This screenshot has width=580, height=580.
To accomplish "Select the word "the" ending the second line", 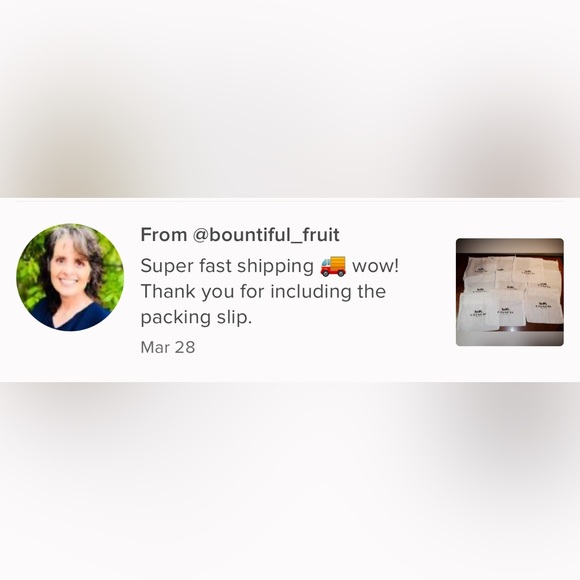I will point(371,291).
